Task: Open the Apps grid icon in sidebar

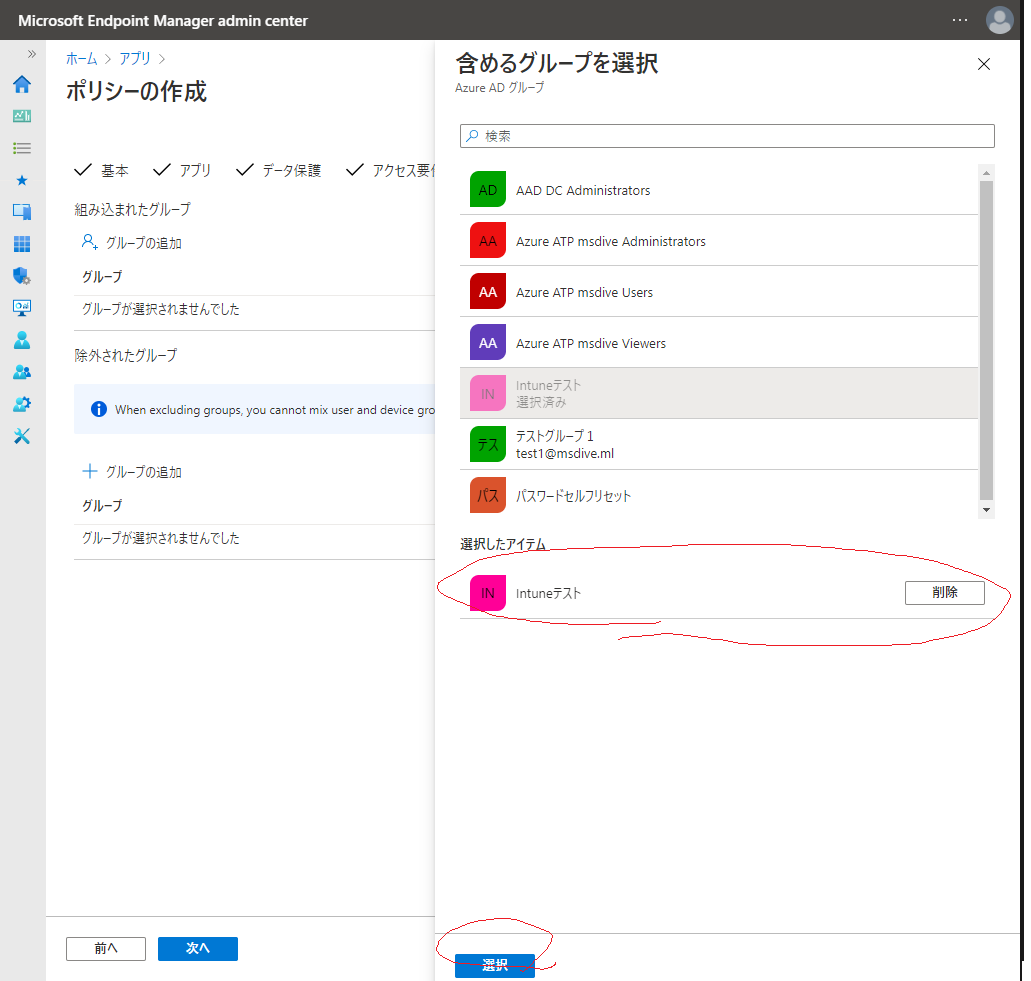Action: (22, 244)
